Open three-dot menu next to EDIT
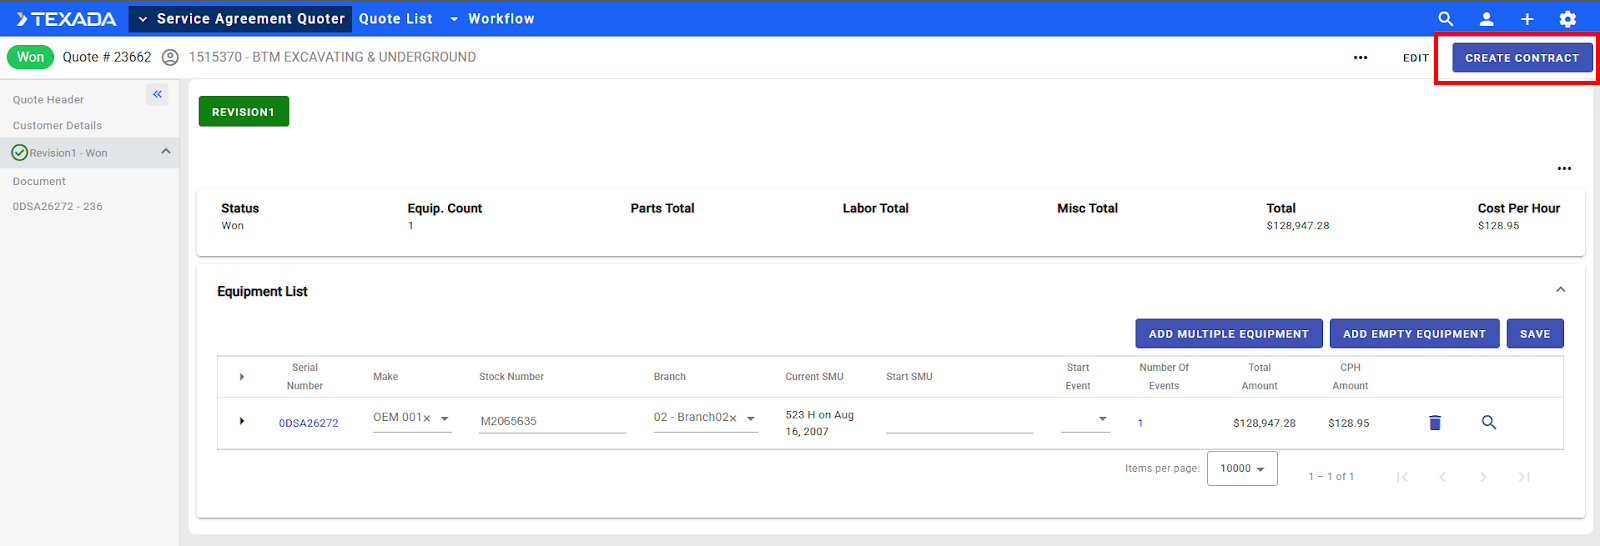1600x546 pixels. click(1360, 58)
